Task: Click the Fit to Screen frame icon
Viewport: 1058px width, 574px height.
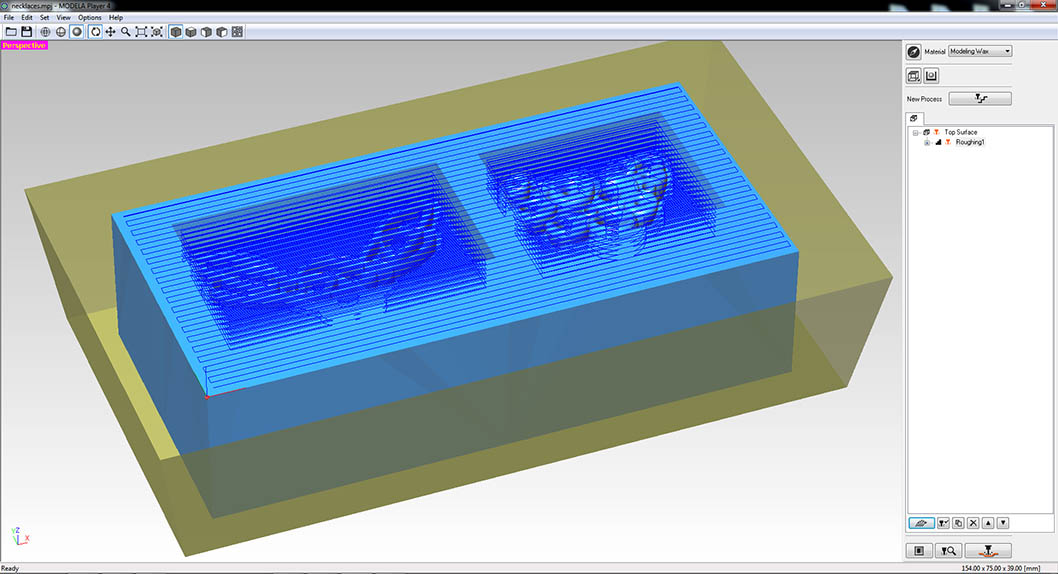Action: [141, 32]
